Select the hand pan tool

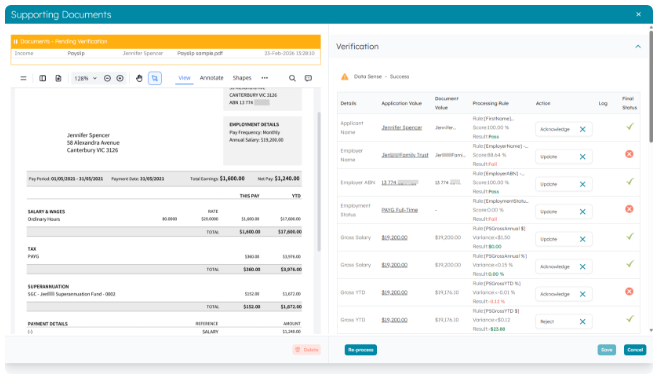click(139, 78)
